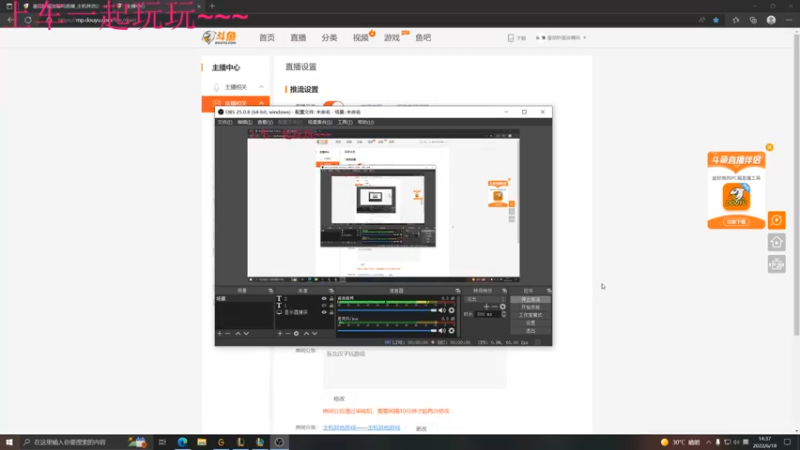
Task: Refresh the browser page
Action: [x=28, y=20]
